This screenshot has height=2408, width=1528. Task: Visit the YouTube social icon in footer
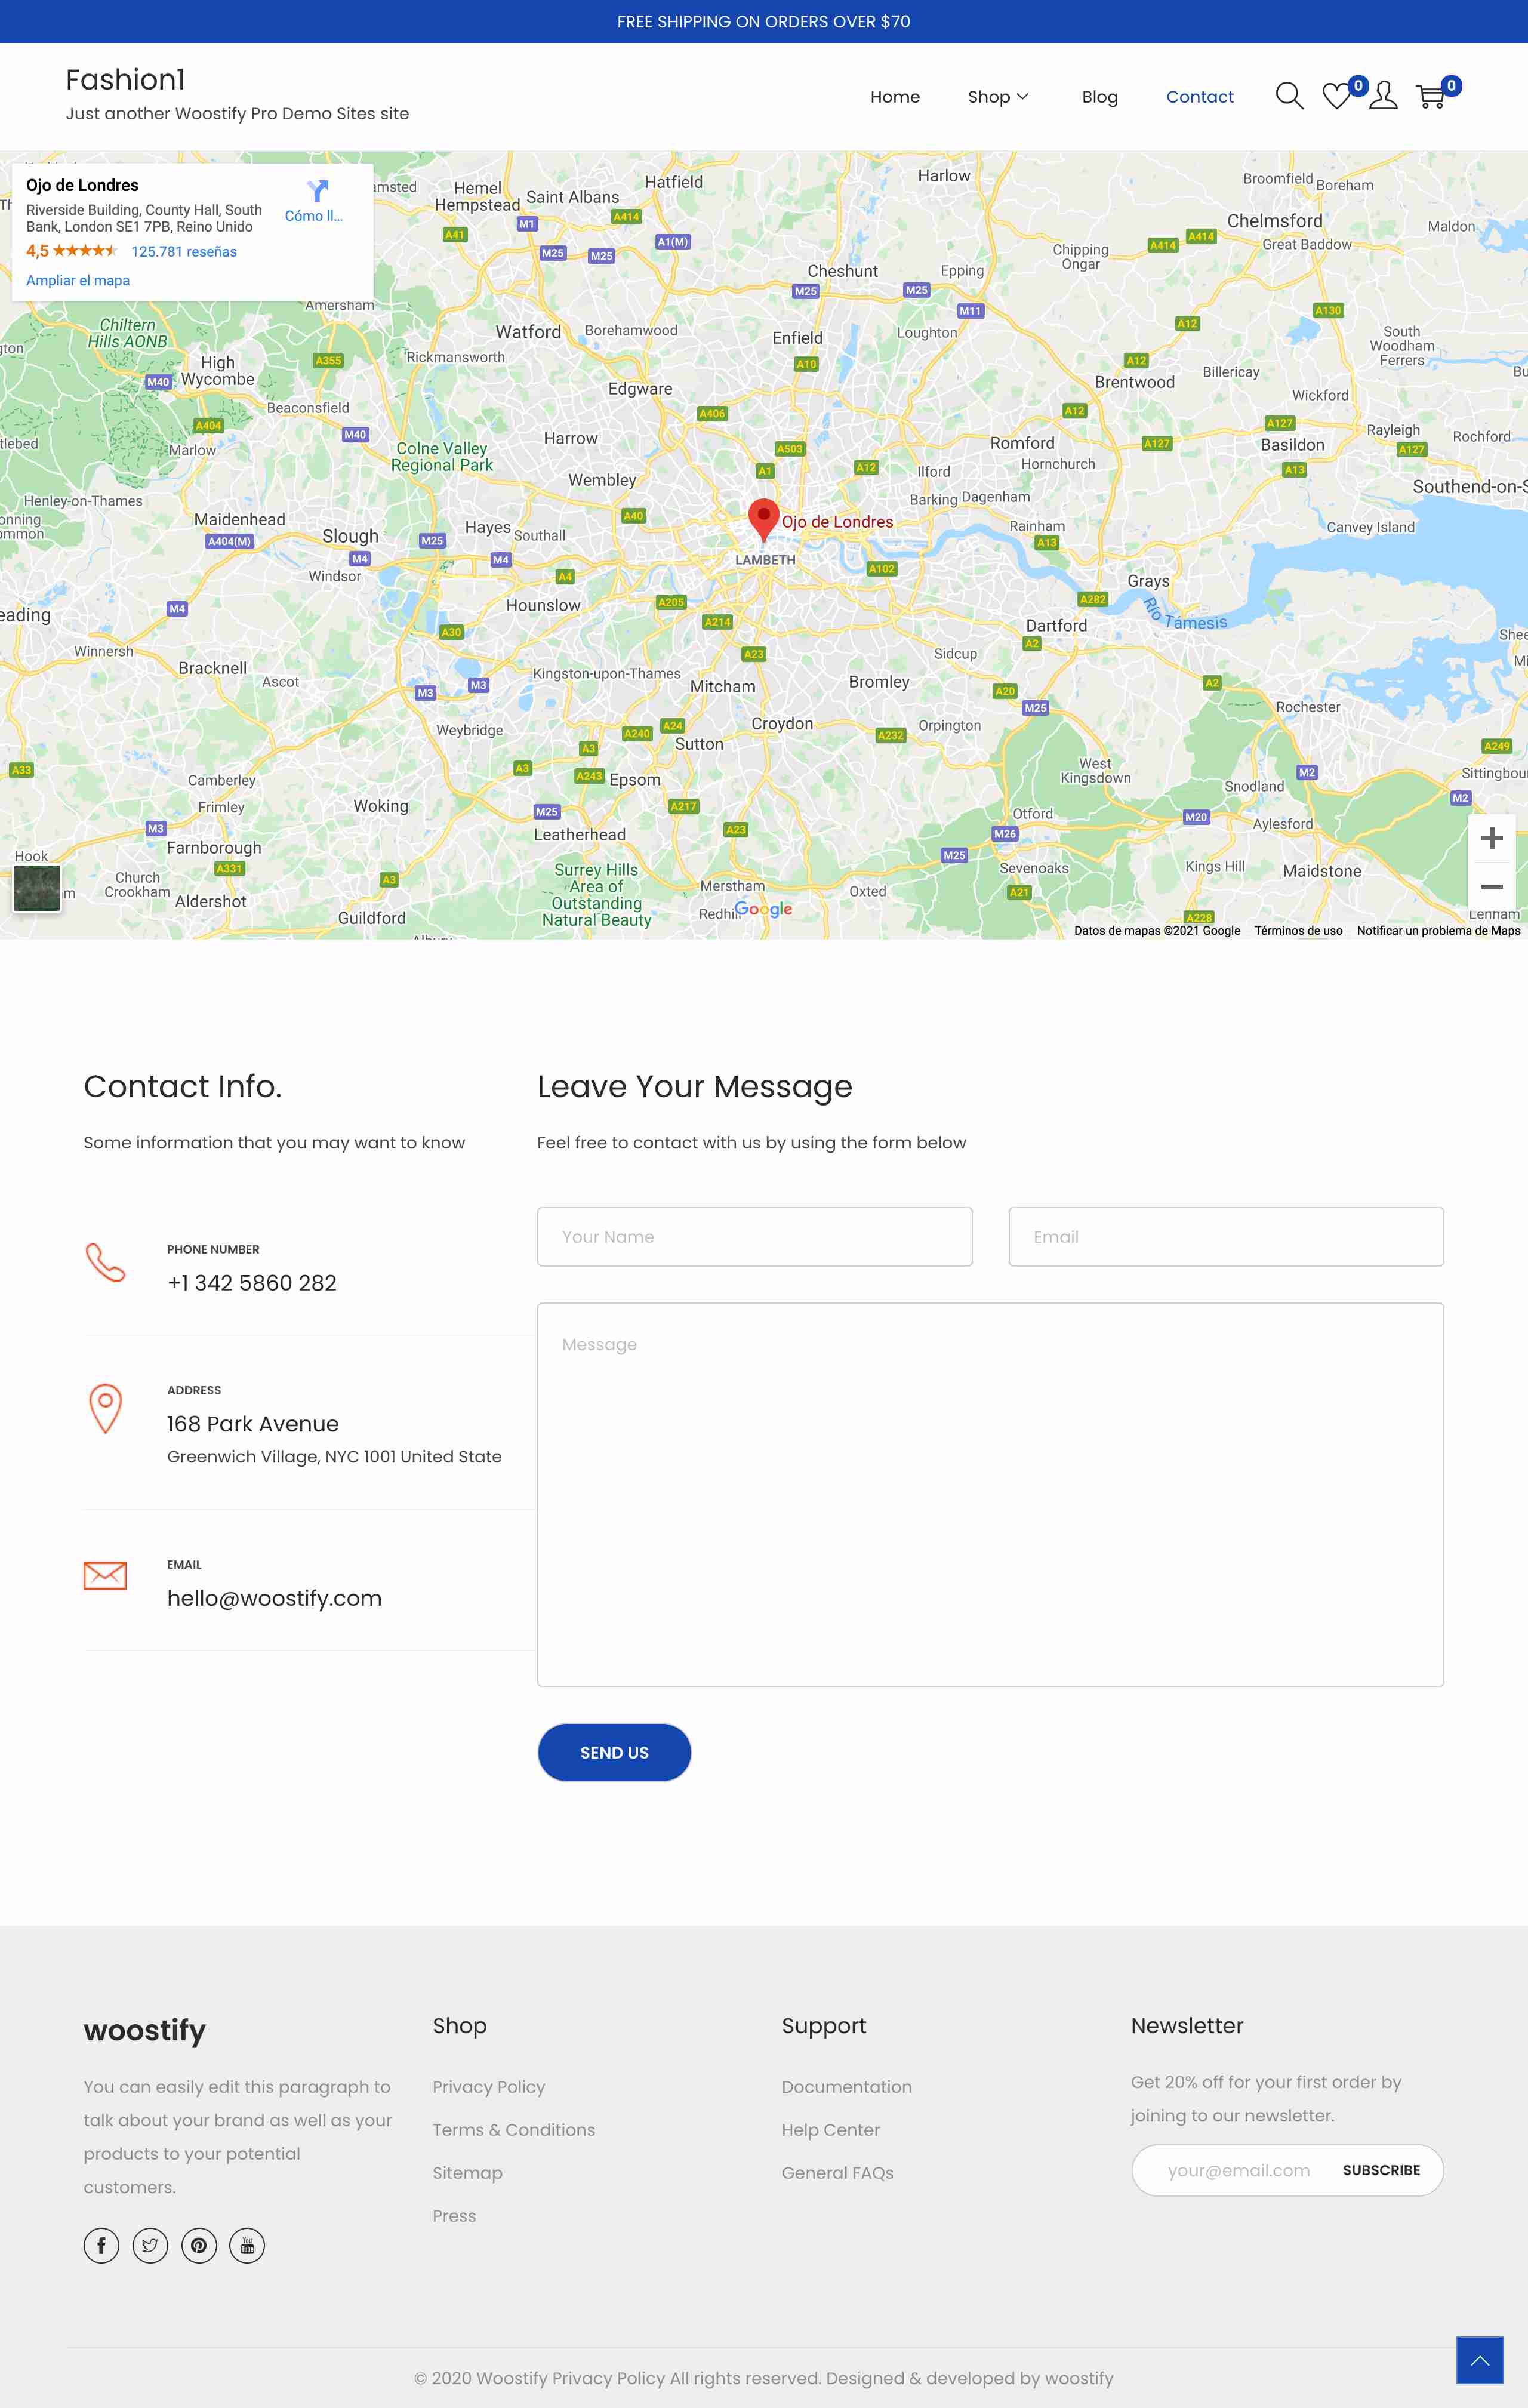tap(247, 2245)
